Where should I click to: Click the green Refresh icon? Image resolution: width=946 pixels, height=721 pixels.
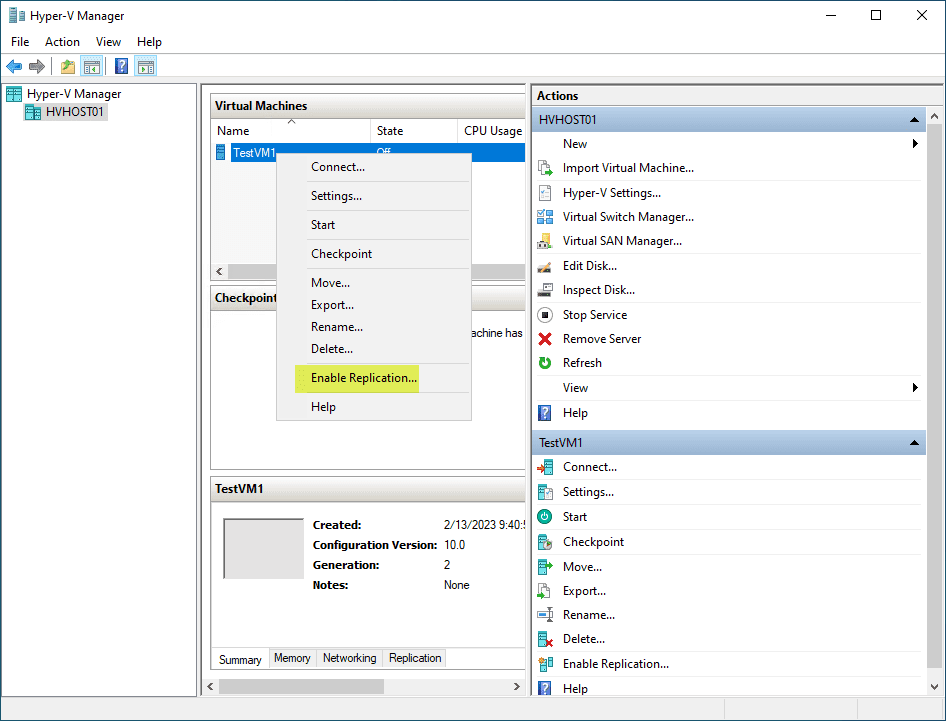click(x=545, y=363)
